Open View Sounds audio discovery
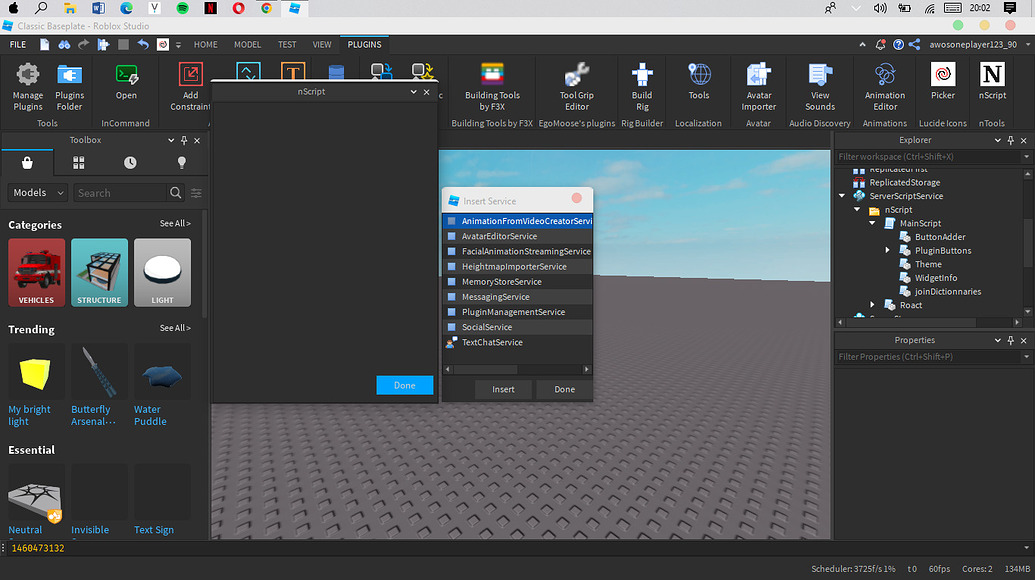 (x=820, y=87)
